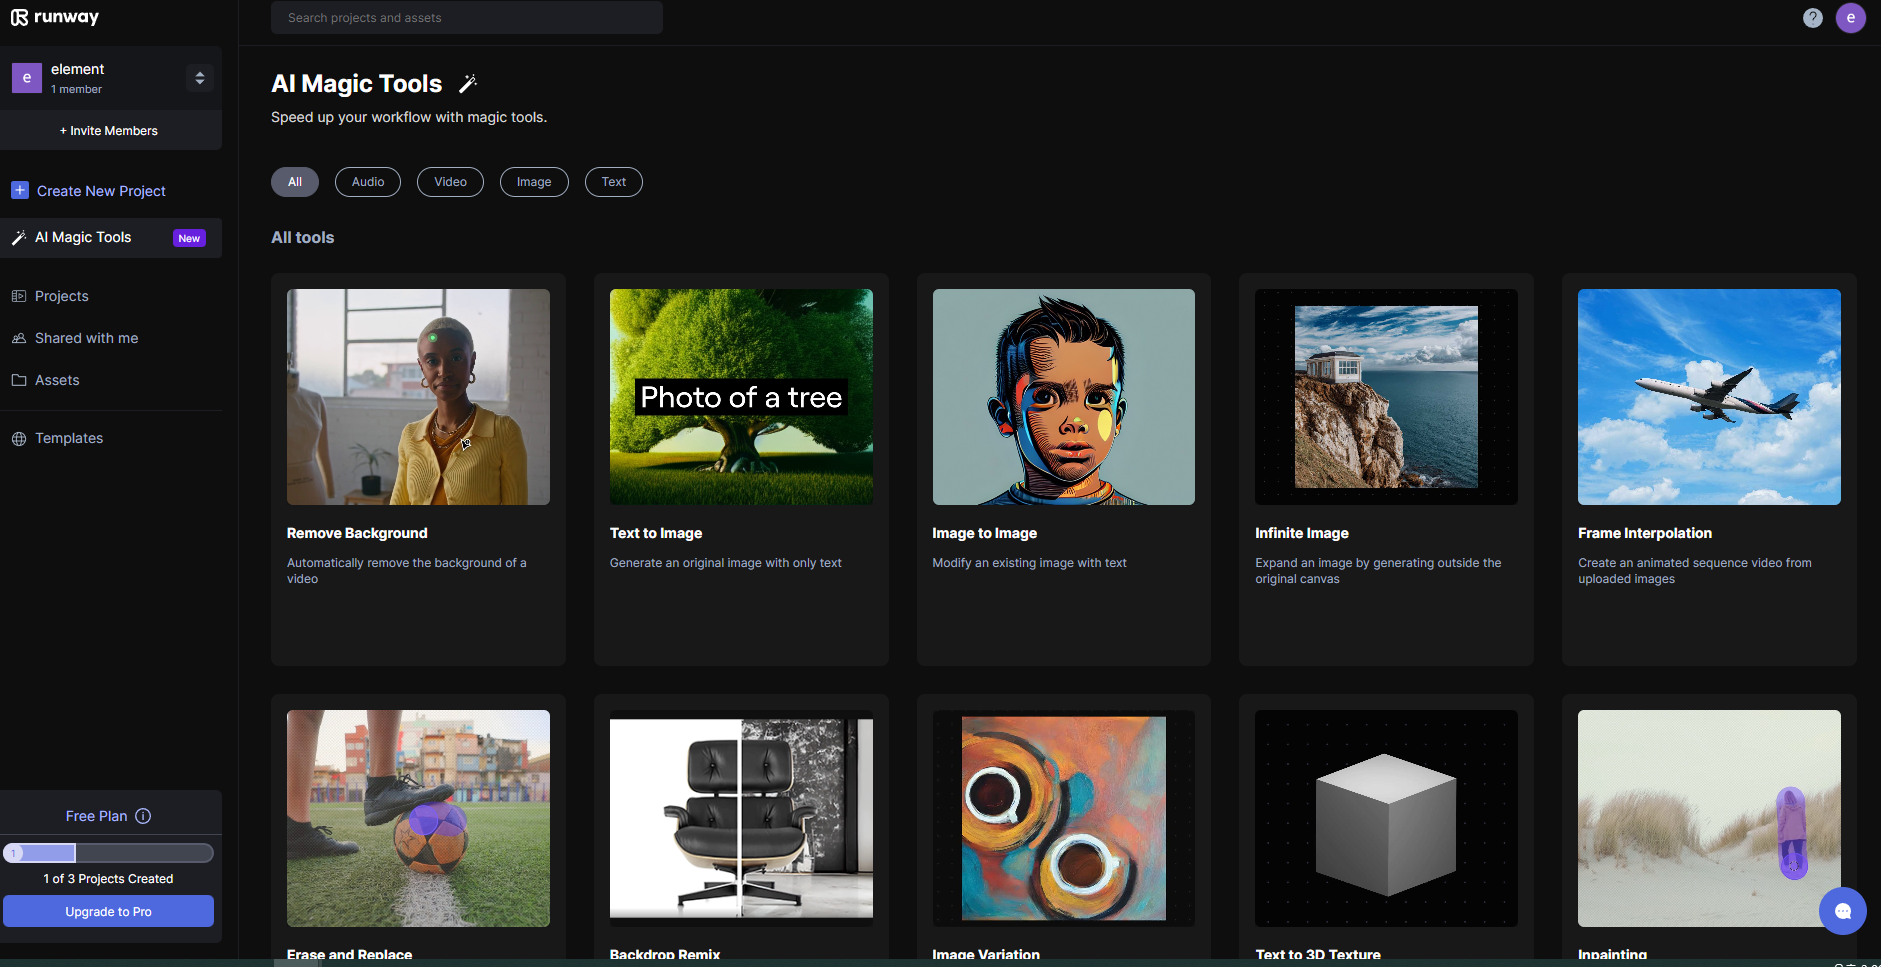Filter tools by Video

[x=450, y=182]
